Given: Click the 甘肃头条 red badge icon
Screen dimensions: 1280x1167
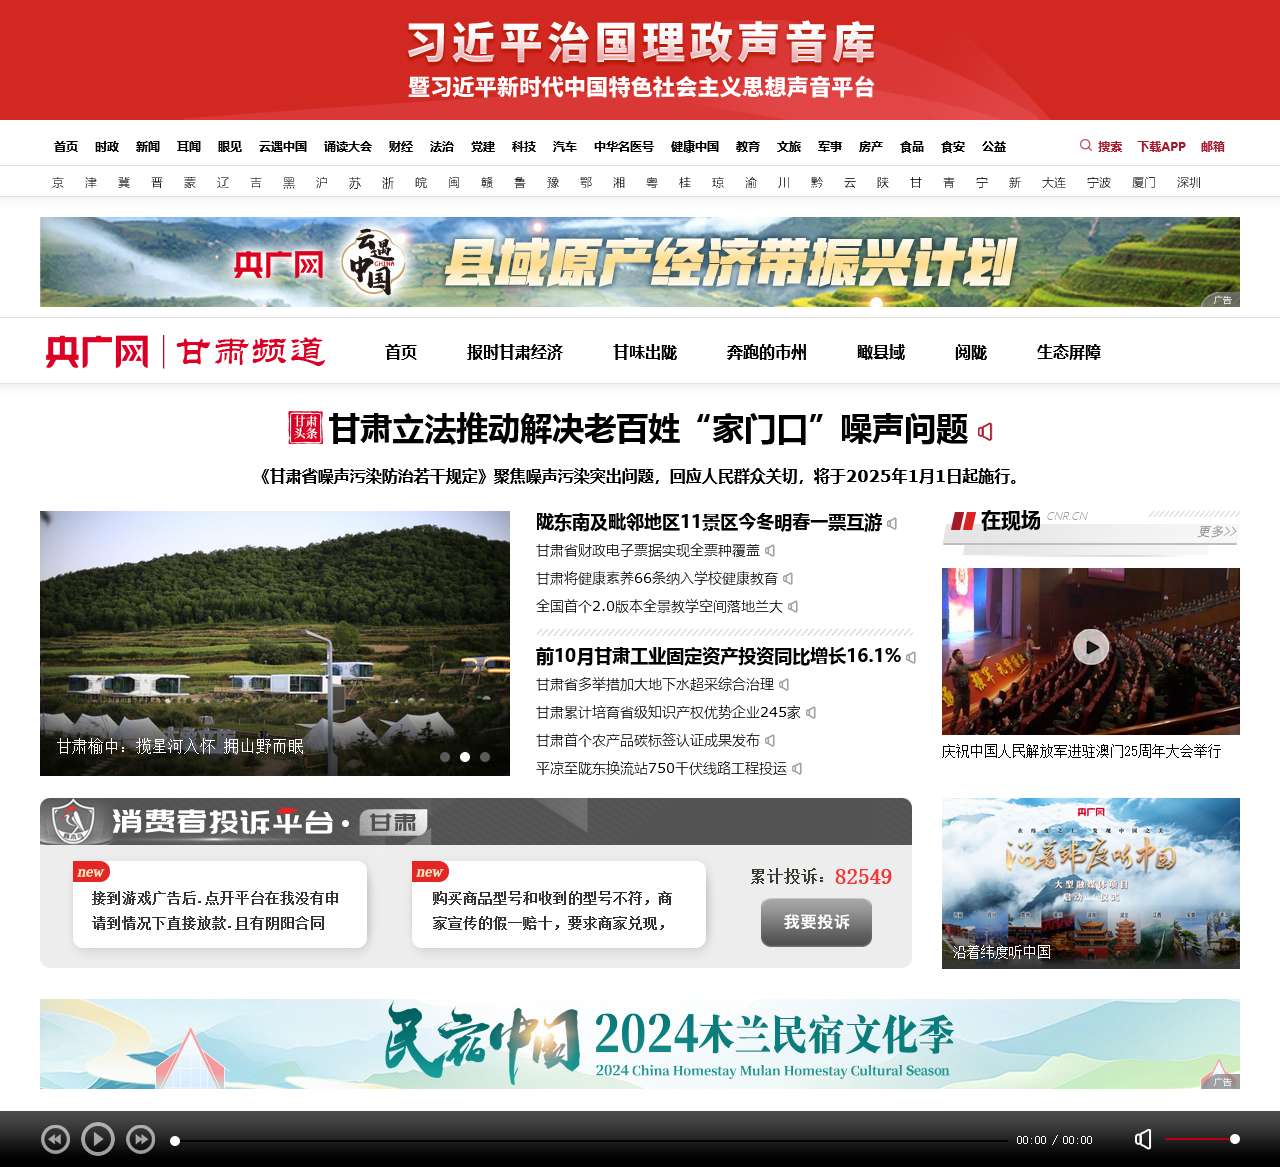Looking at the screenshot, I should click(305, 428).
